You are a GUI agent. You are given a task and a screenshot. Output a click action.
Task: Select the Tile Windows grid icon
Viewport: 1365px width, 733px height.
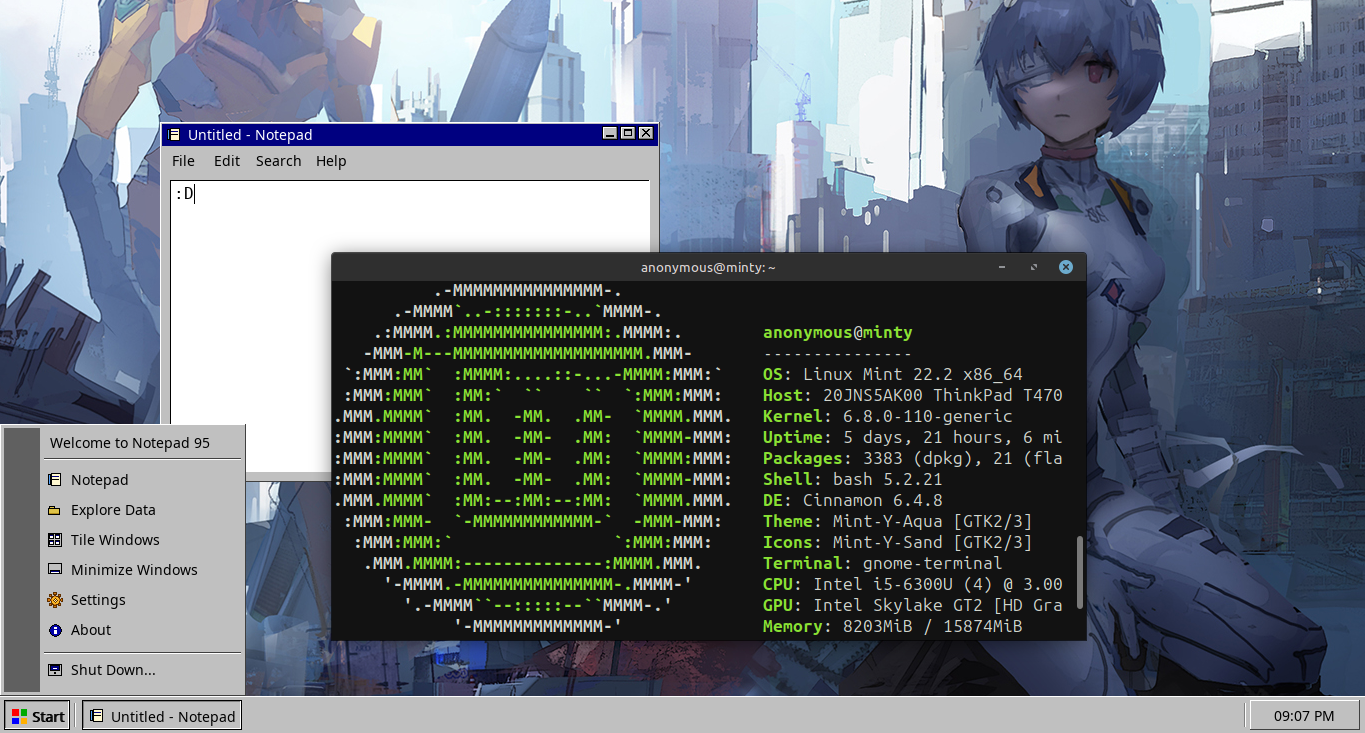coord(55,540)
